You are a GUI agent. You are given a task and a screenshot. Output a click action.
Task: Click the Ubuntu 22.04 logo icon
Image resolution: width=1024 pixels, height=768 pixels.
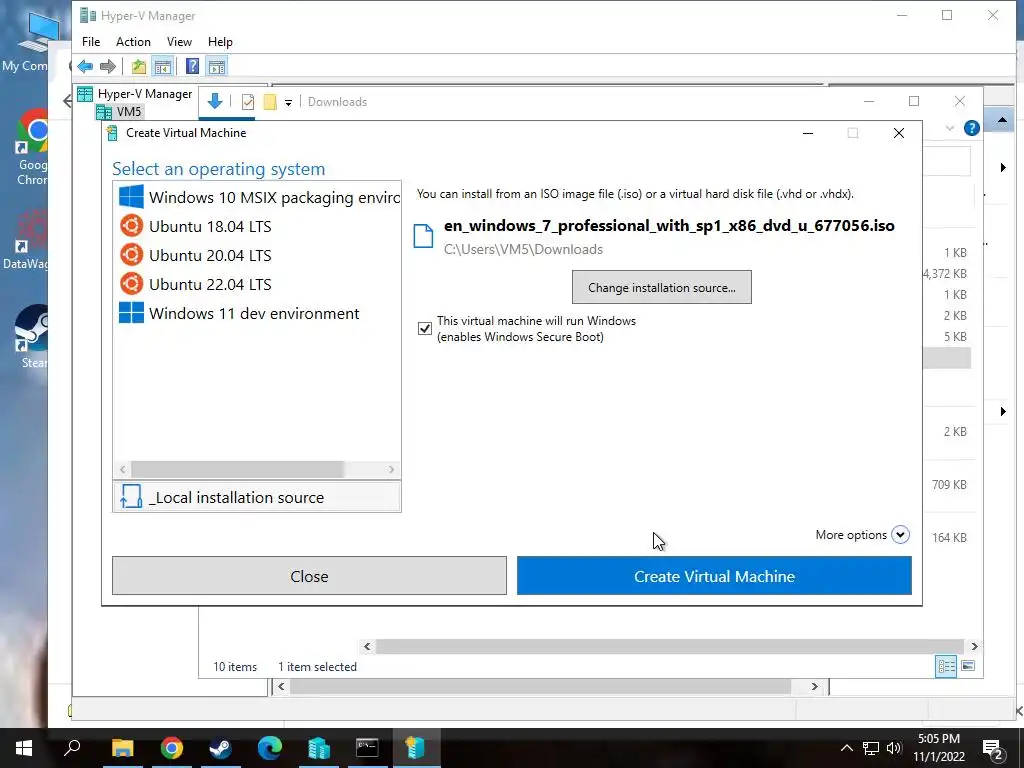point(131,283)
